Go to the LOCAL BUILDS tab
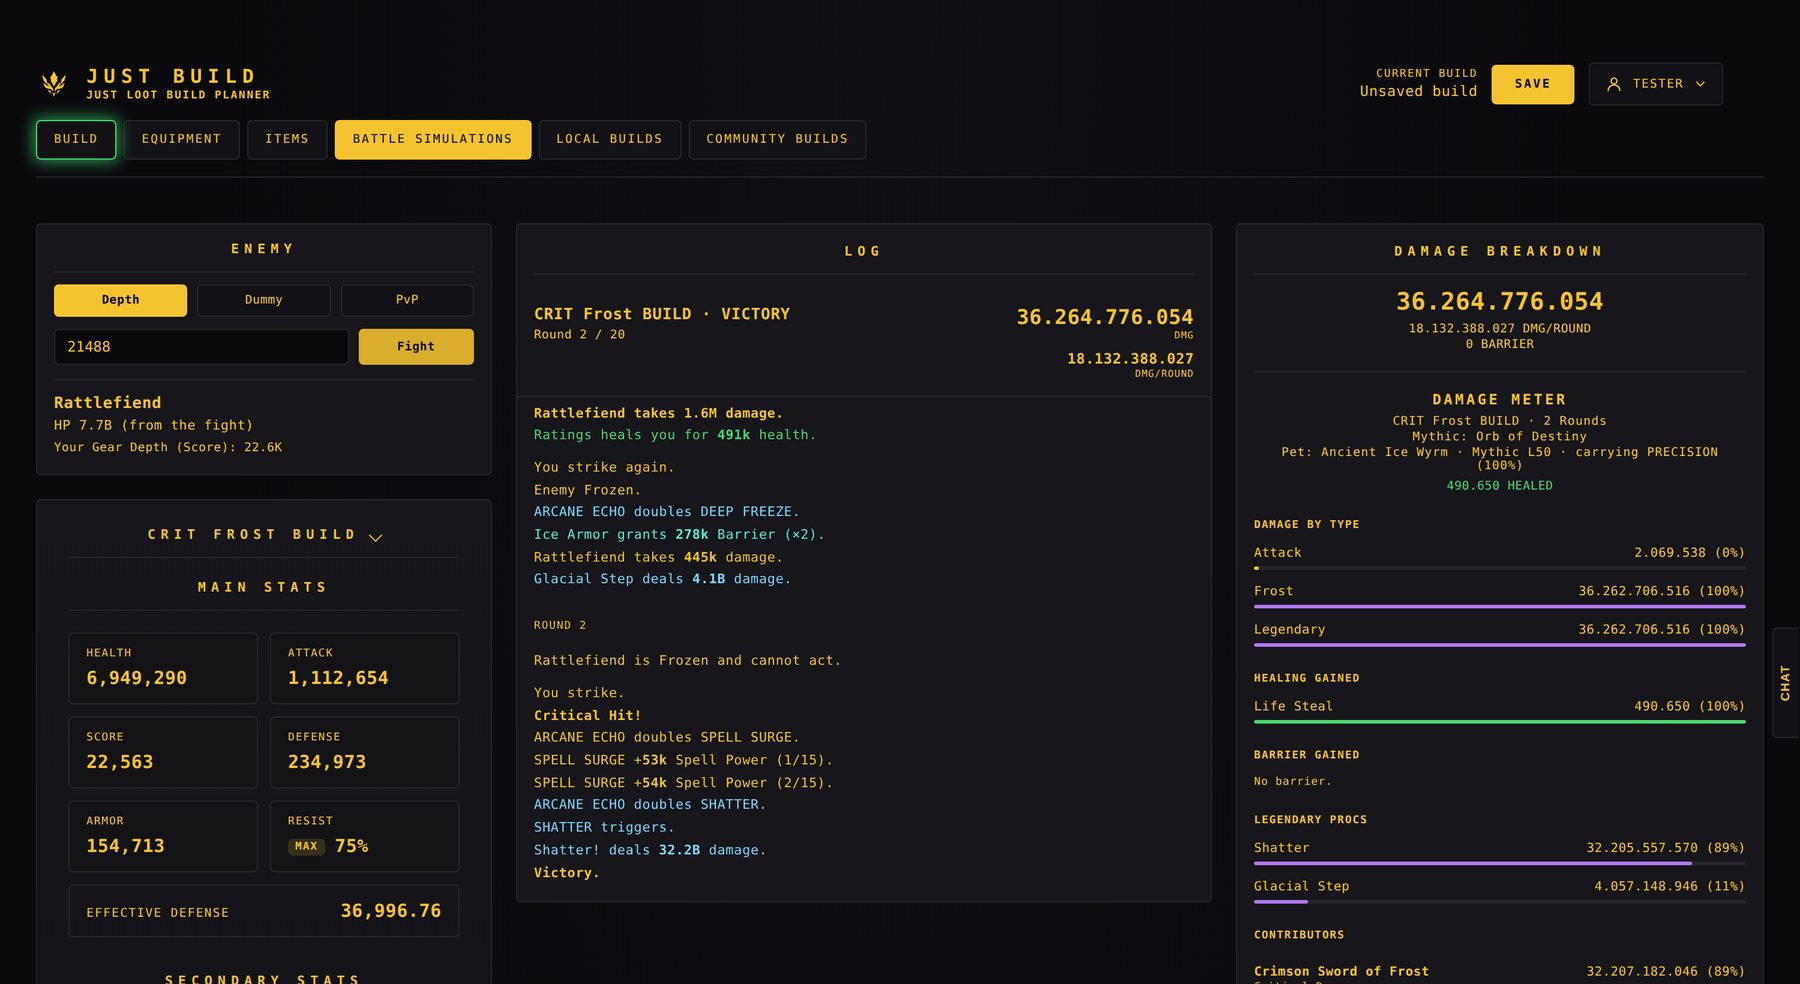The width and height of the screenshot is (1800, 984). click(x=610, y=139)
